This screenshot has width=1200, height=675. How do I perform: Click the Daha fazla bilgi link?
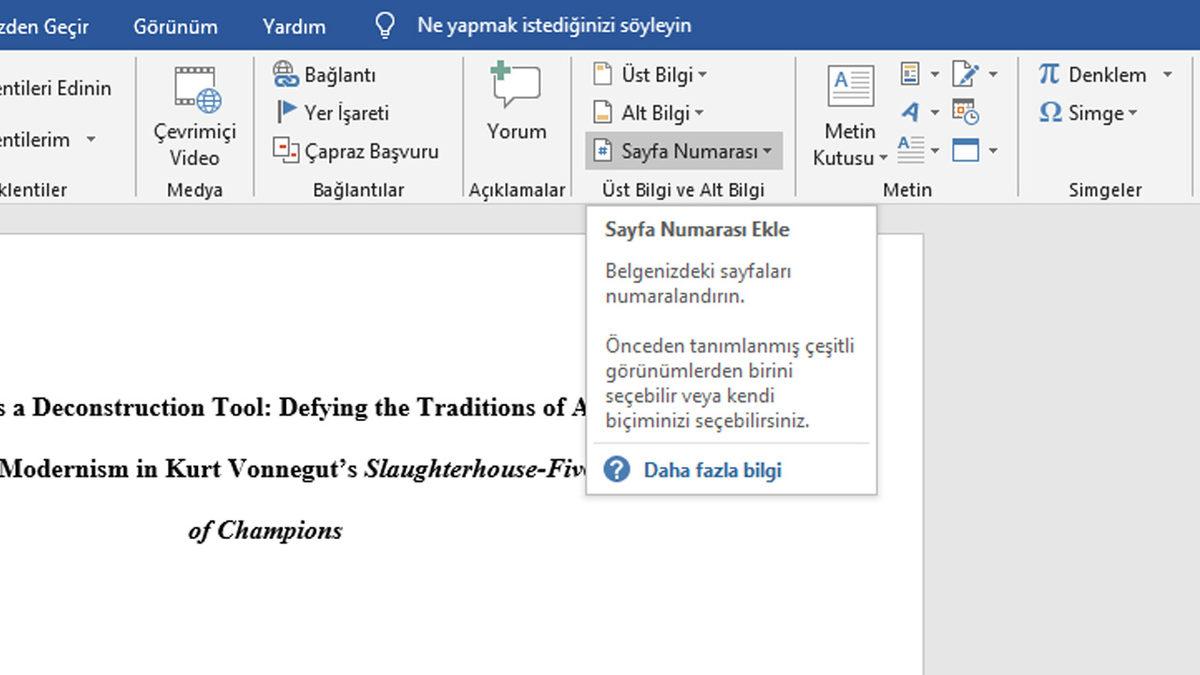pos(712,470)
